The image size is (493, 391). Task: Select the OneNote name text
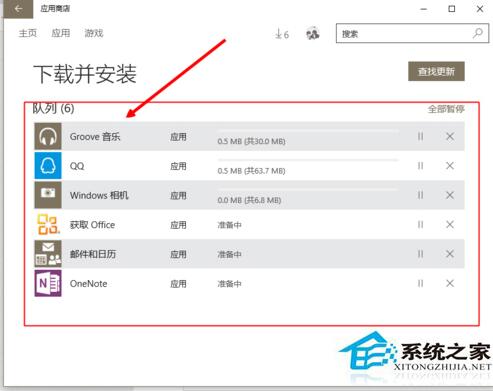88,284
